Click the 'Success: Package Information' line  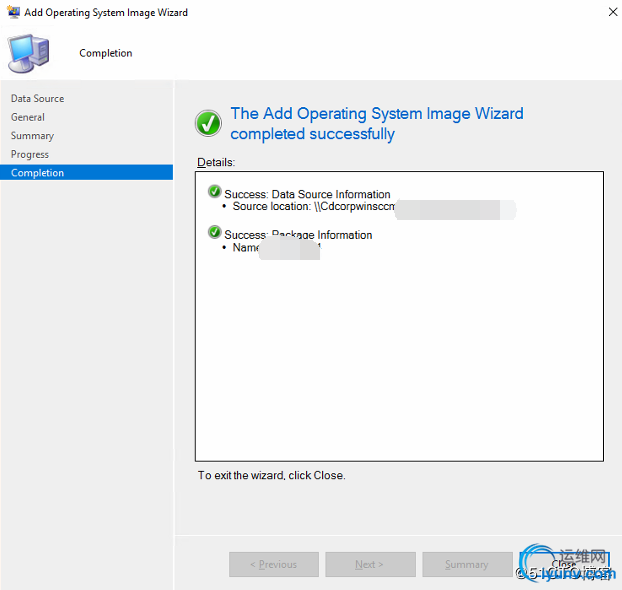298,235
